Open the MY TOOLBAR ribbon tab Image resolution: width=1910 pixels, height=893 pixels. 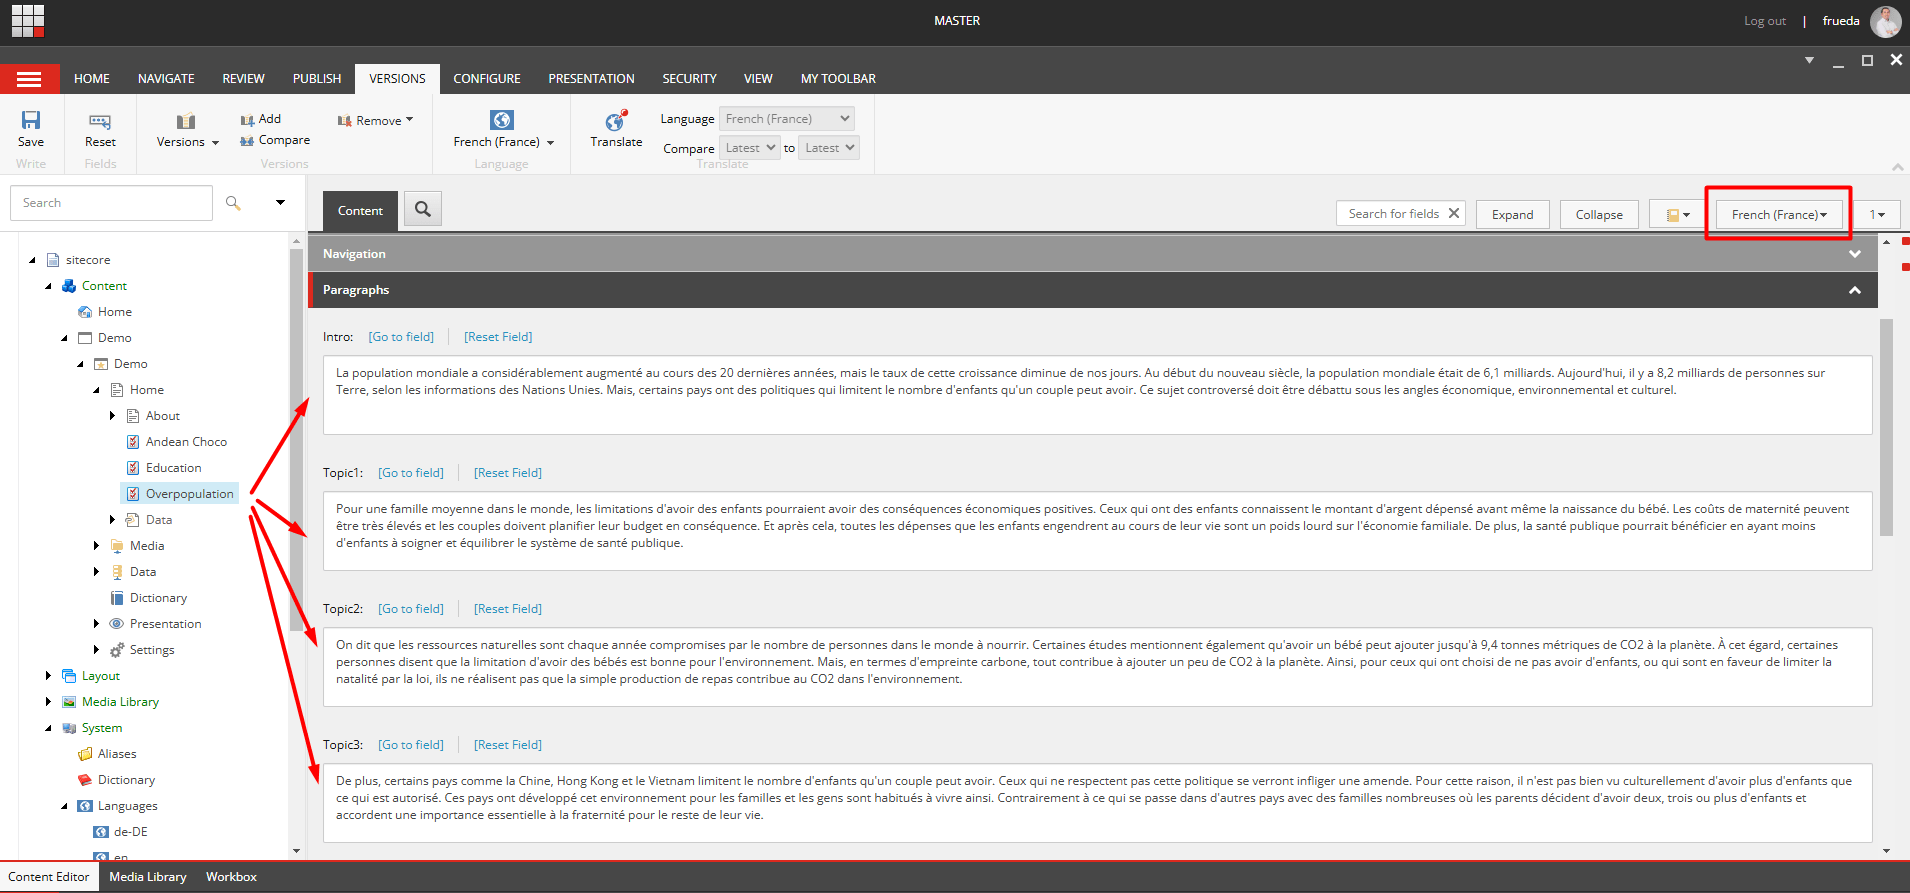pyautogui.click(x=838, y=79)
